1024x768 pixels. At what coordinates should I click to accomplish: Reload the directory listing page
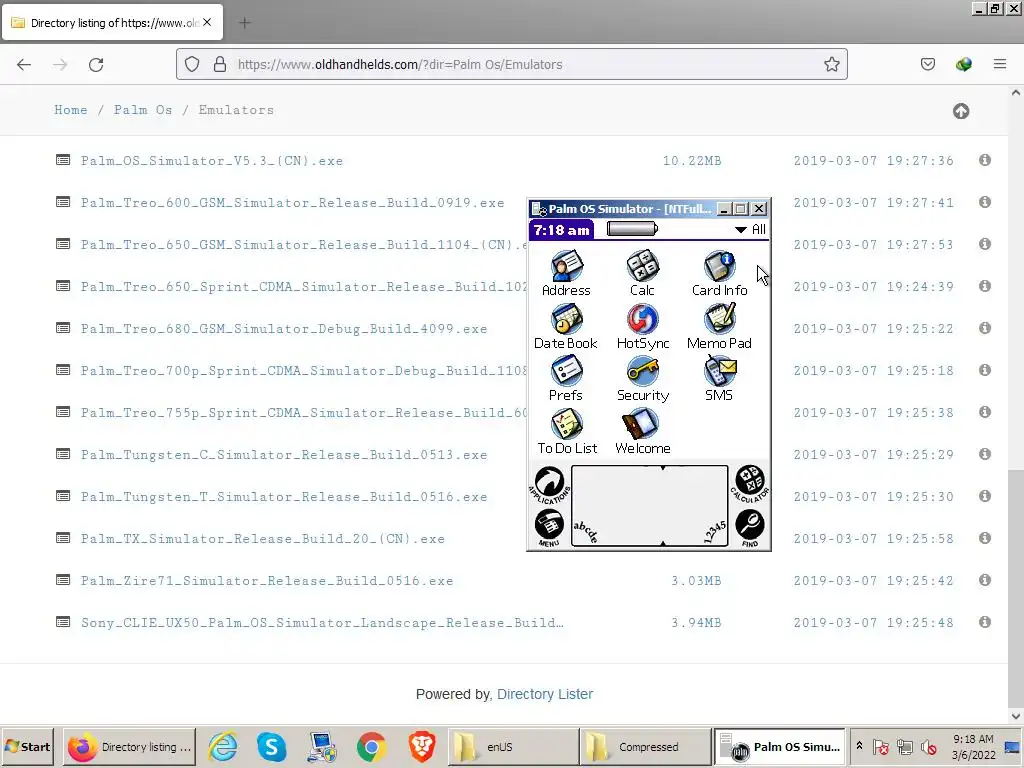click(x=96, y=65)
